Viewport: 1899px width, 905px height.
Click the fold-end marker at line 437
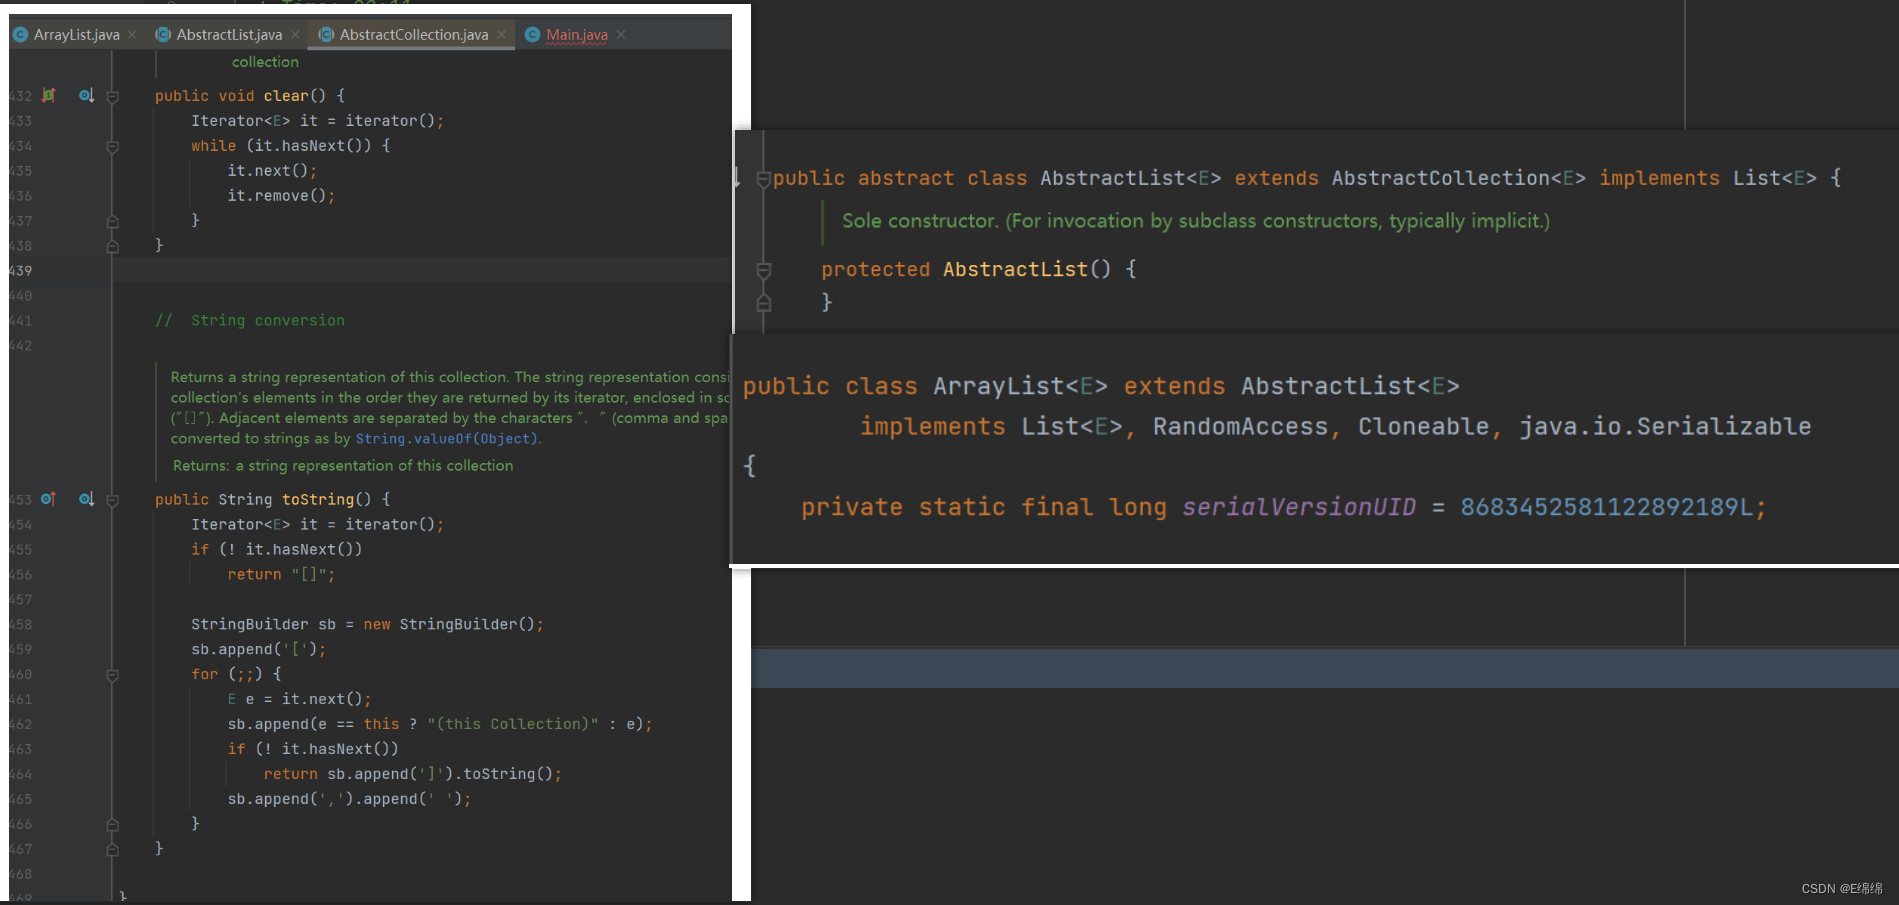pos(112,221)
